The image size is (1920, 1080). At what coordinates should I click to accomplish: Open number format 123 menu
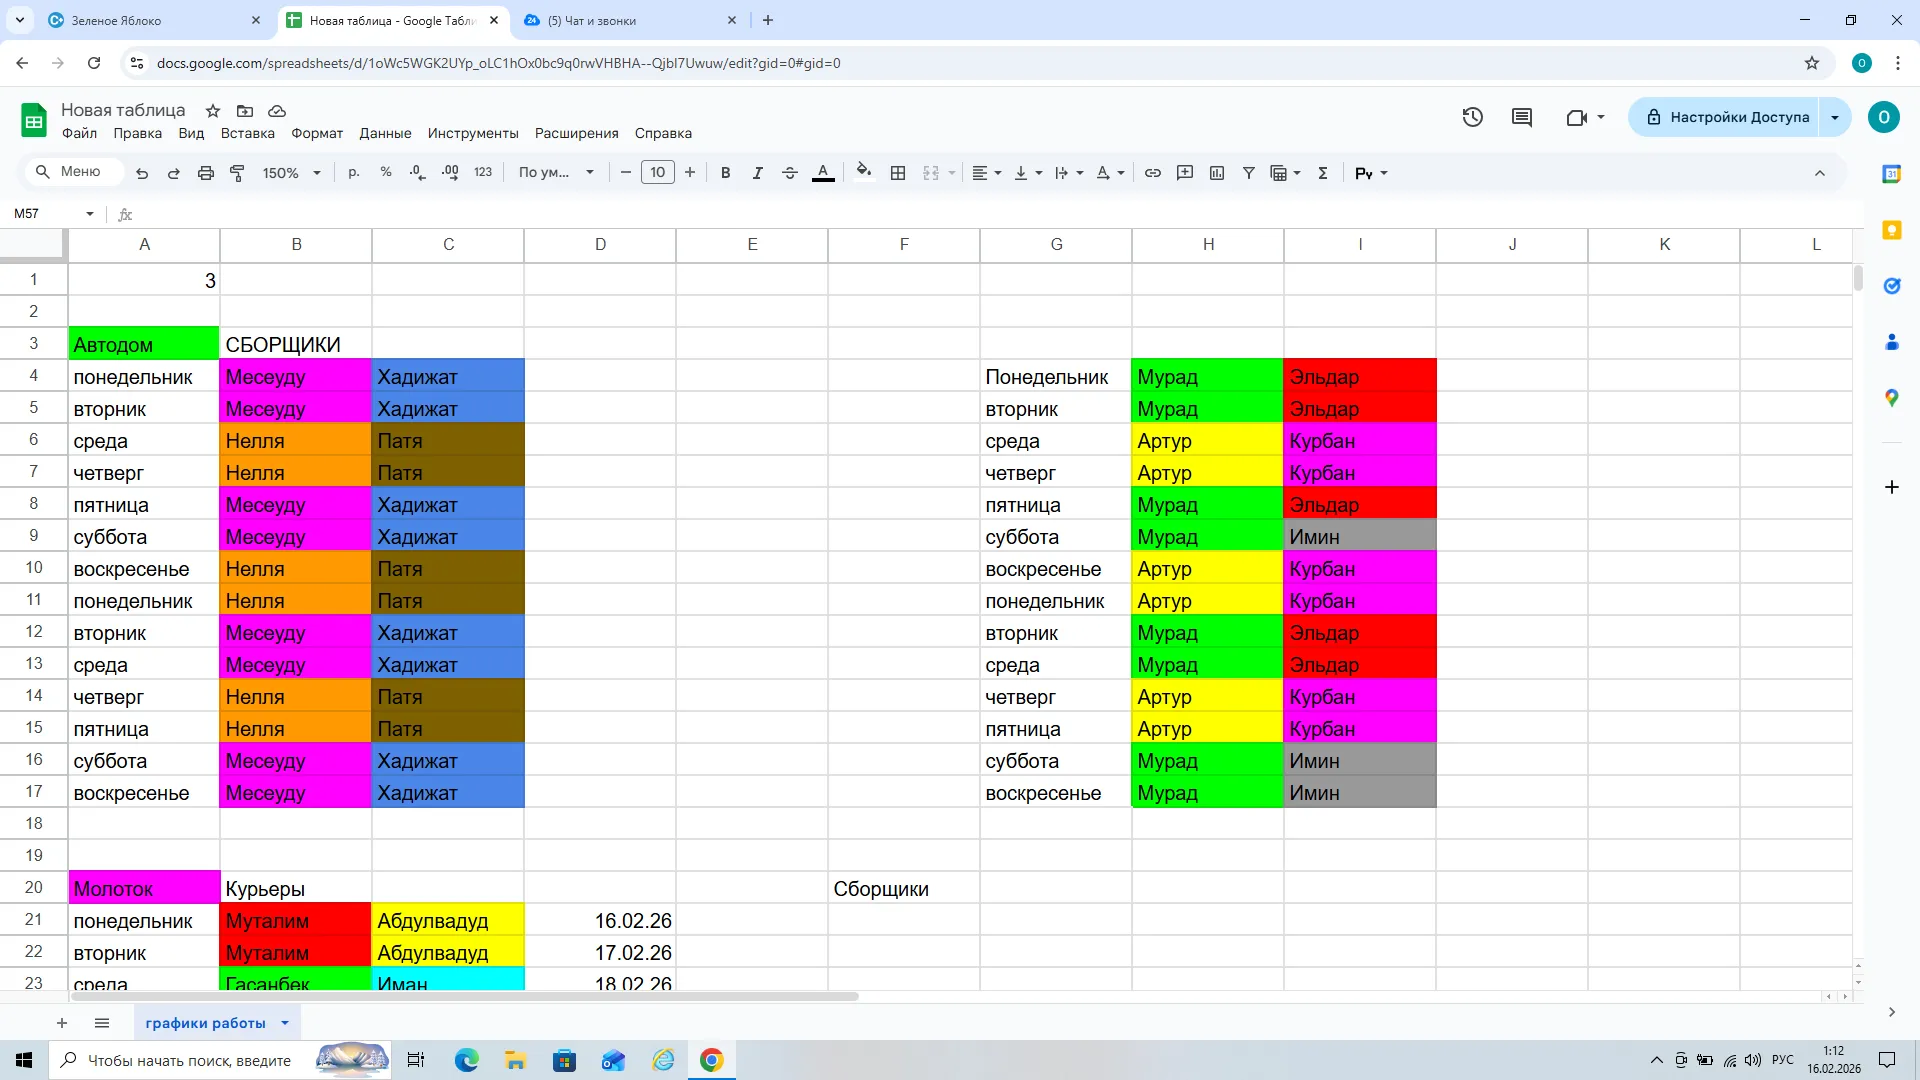coord(483,173)
